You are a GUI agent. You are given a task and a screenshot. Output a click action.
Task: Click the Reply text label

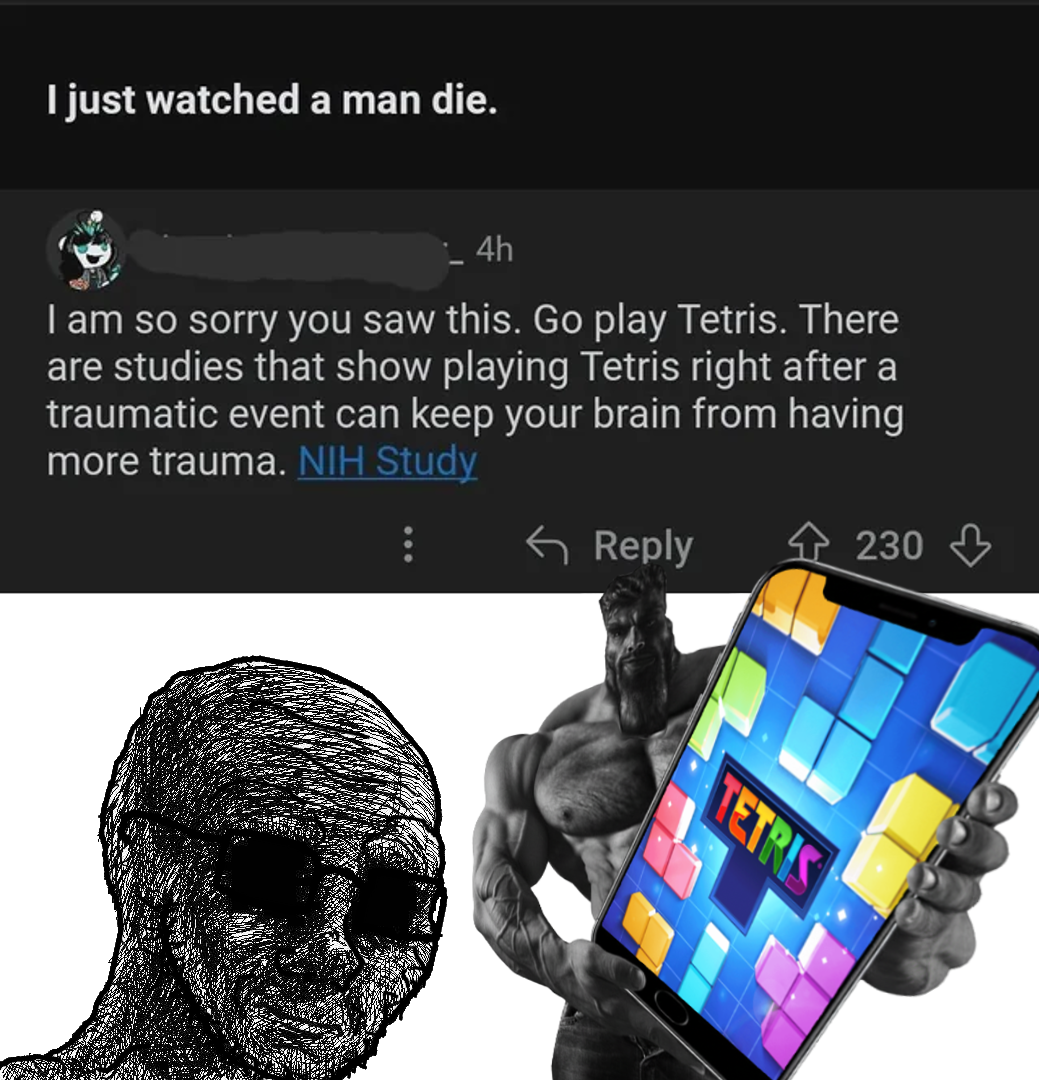tap(644, 546)
